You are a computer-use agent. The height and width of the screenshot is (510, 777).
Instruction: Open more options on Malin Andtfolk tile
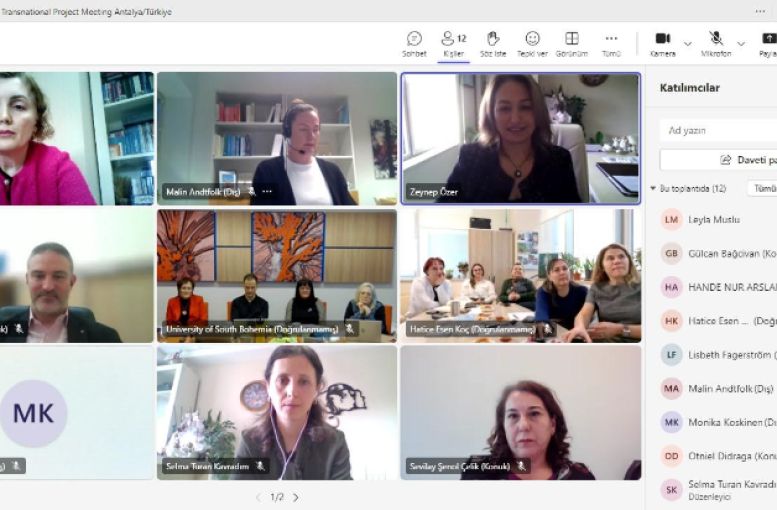coord(267,191)
